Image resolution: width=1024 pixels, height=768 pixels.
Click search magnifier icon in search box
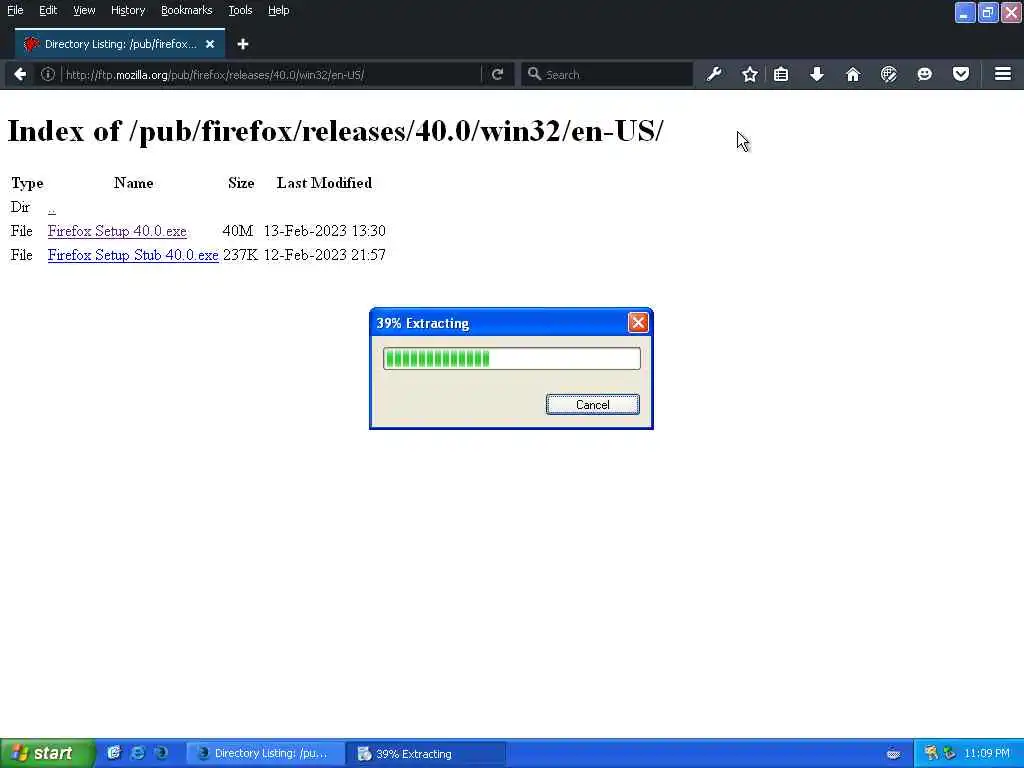click(x=534, y=74)
